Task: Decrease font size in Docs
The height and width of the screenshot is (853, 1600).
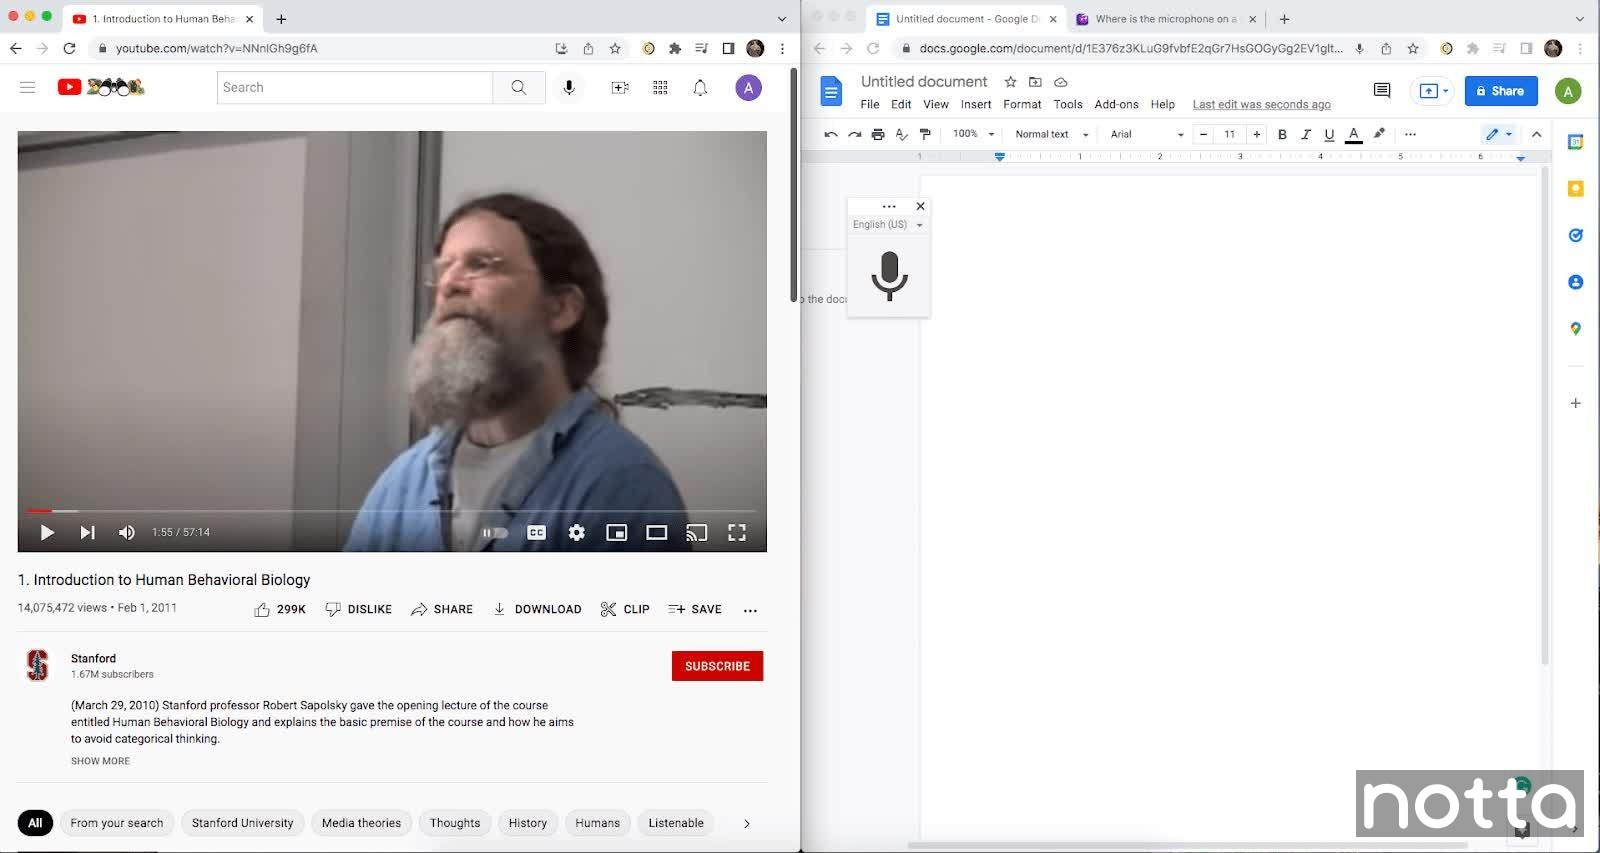Action: (1203, 134)
